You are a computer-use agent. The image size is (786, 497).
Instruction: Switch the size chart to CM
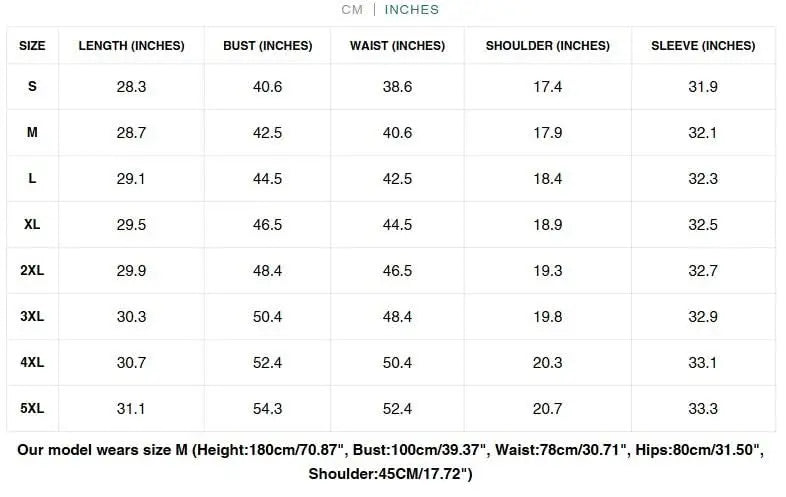click(351, 10)
